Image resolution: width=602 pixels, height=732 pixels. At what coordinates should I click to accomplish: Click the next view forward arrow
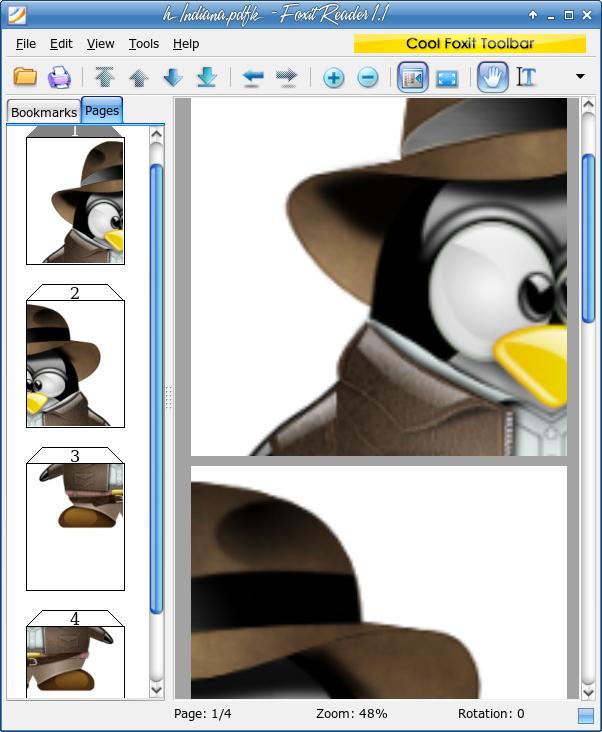pos(287,77)
